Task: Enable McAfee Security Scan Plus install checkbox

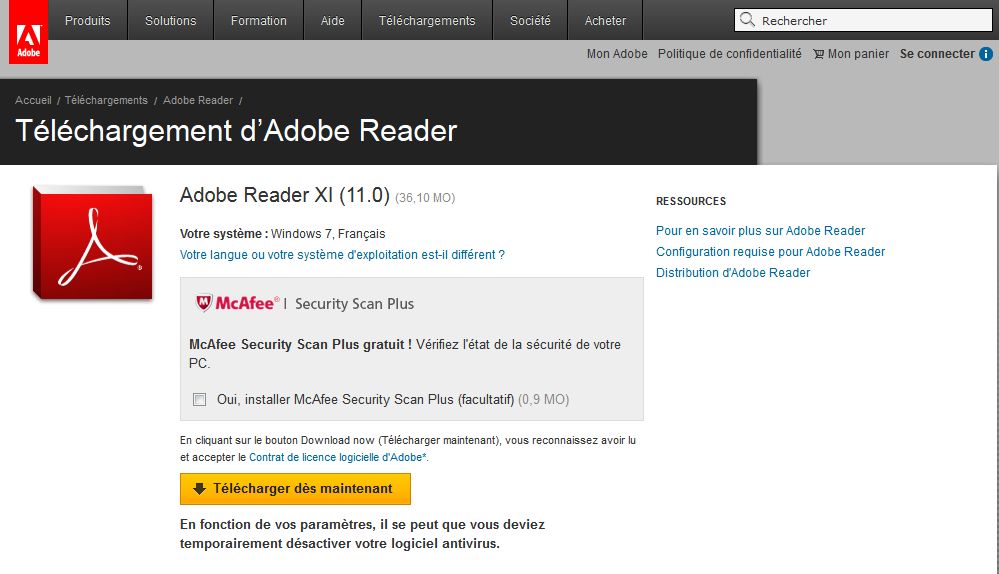Action: [x=199, y=399]
